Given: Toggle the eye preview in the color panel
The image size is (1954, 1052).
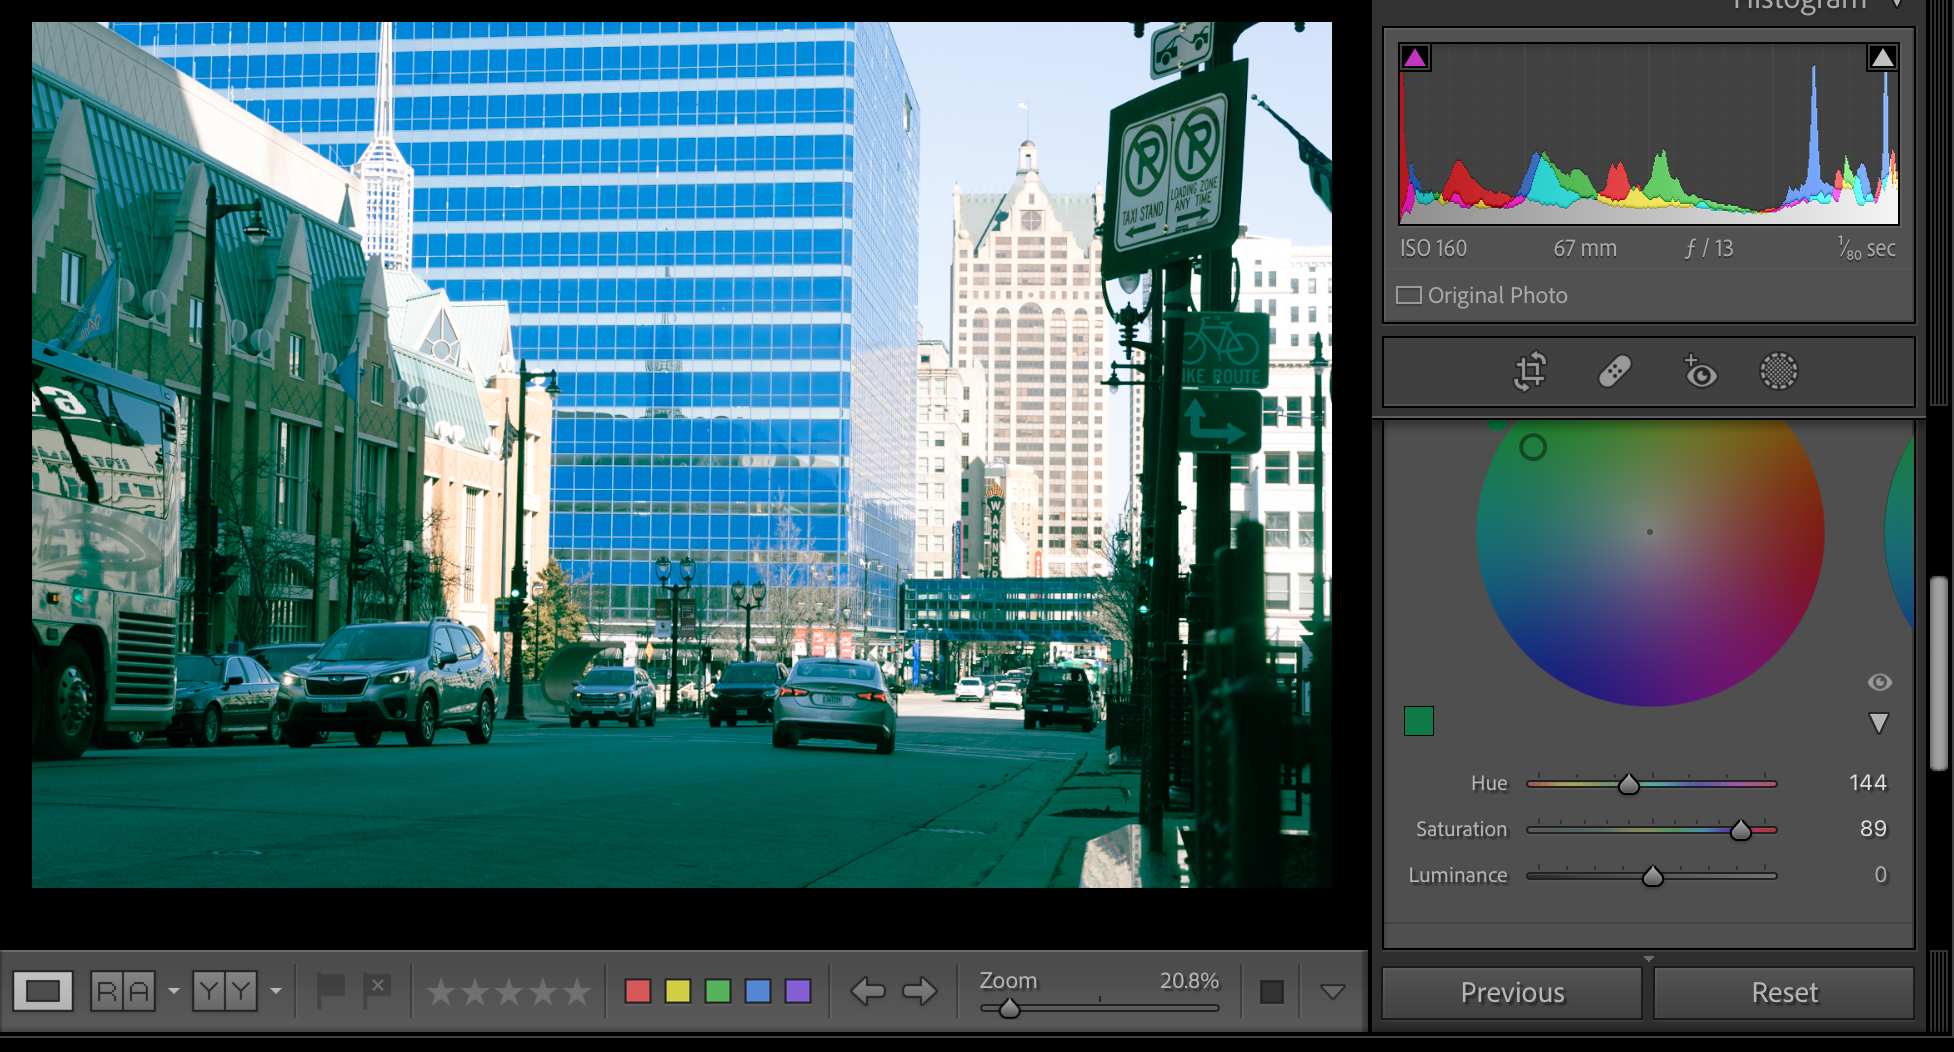Looking at the screenshot, I should (x=1879, y=682).
